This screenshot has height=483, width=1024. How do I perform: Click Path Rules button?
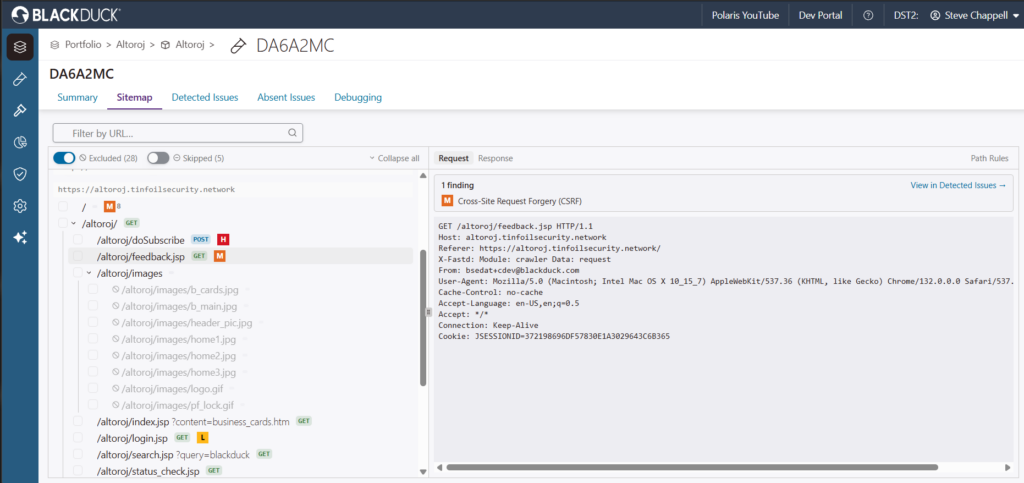coord(989,158)
